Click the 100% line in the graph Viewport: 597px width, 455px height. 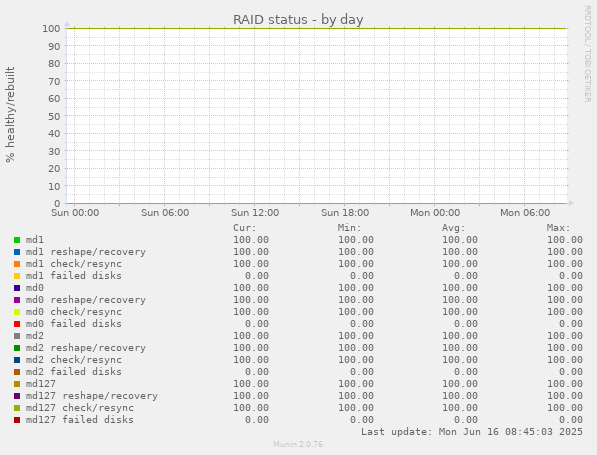[x=317, y=28]
